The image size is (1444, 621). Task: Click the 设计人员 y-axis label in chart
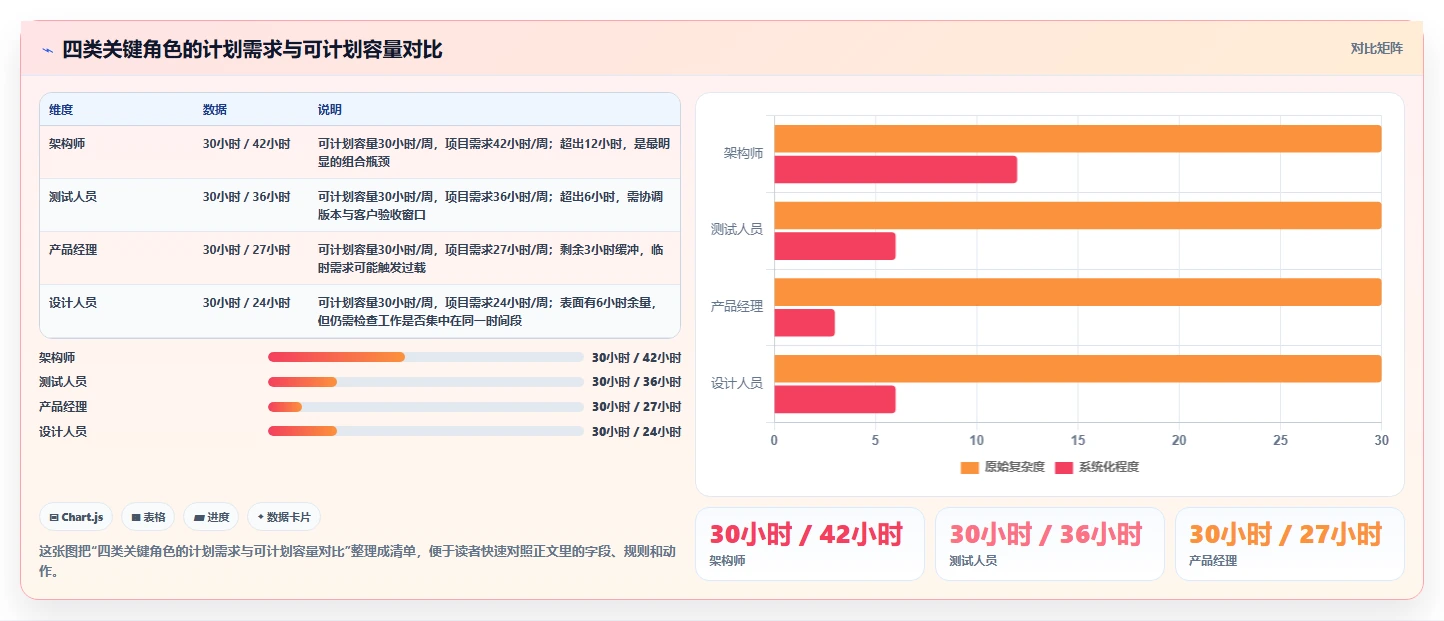tap(737, 383)
